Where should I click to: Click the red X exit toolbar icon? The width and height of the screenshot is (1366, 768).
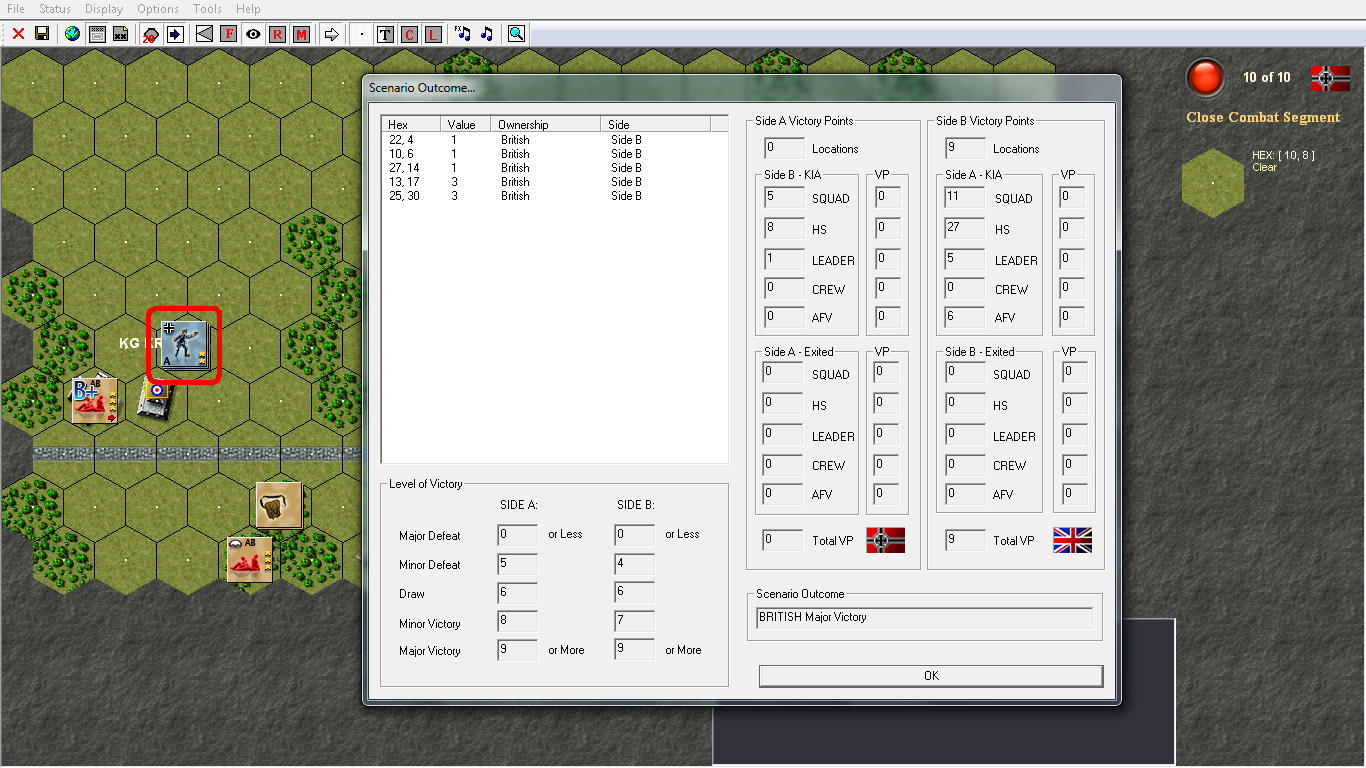click(x=18, y=34)
